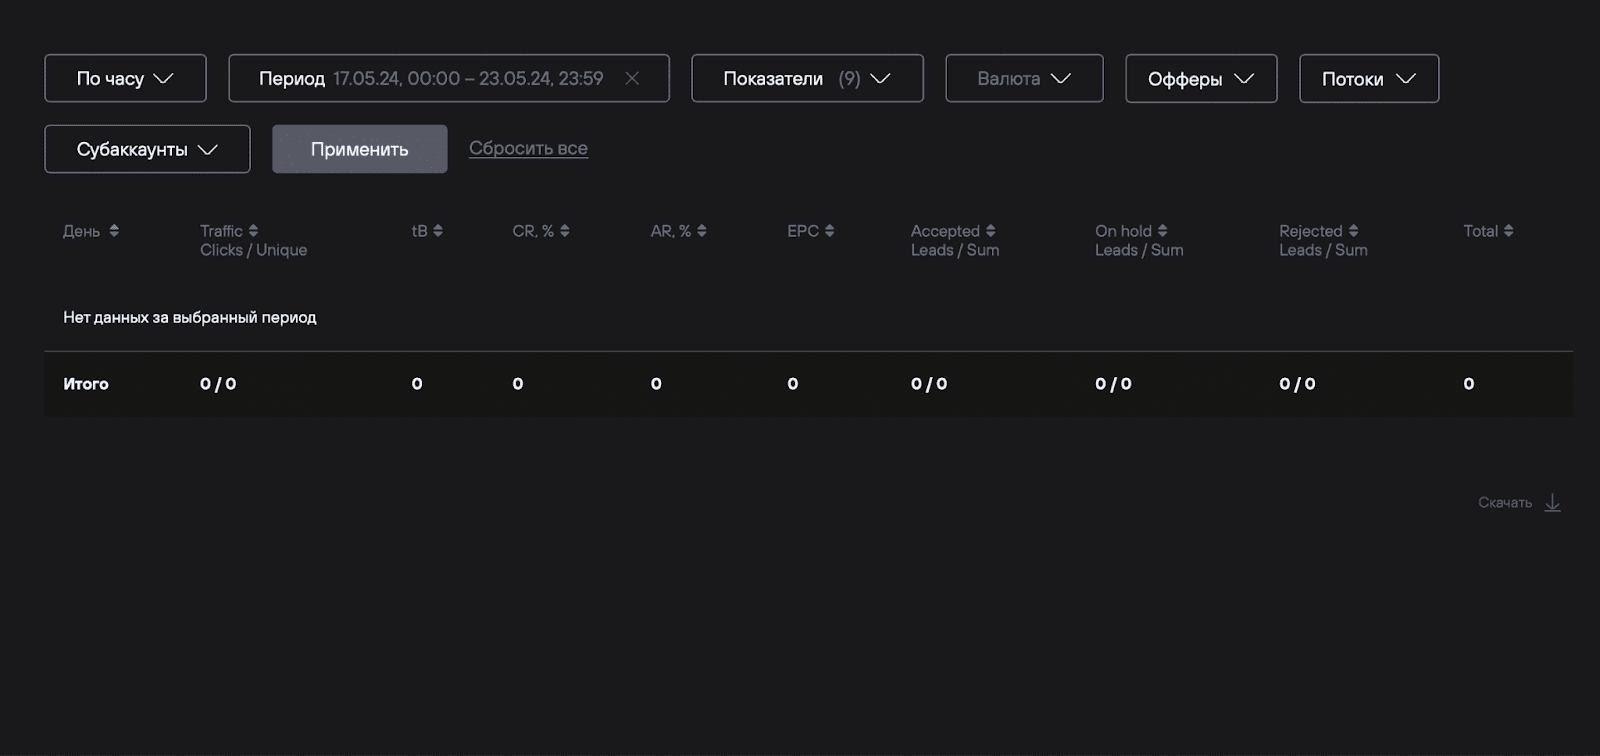Click the On hold sort icon
Screen dimensions: 1600x756
point(1162,231)
